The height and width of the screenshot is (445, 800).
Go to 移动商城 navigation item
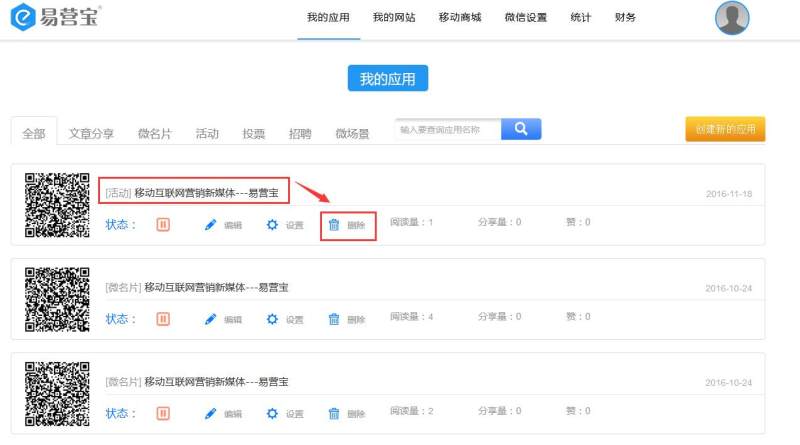coord(460,17)
